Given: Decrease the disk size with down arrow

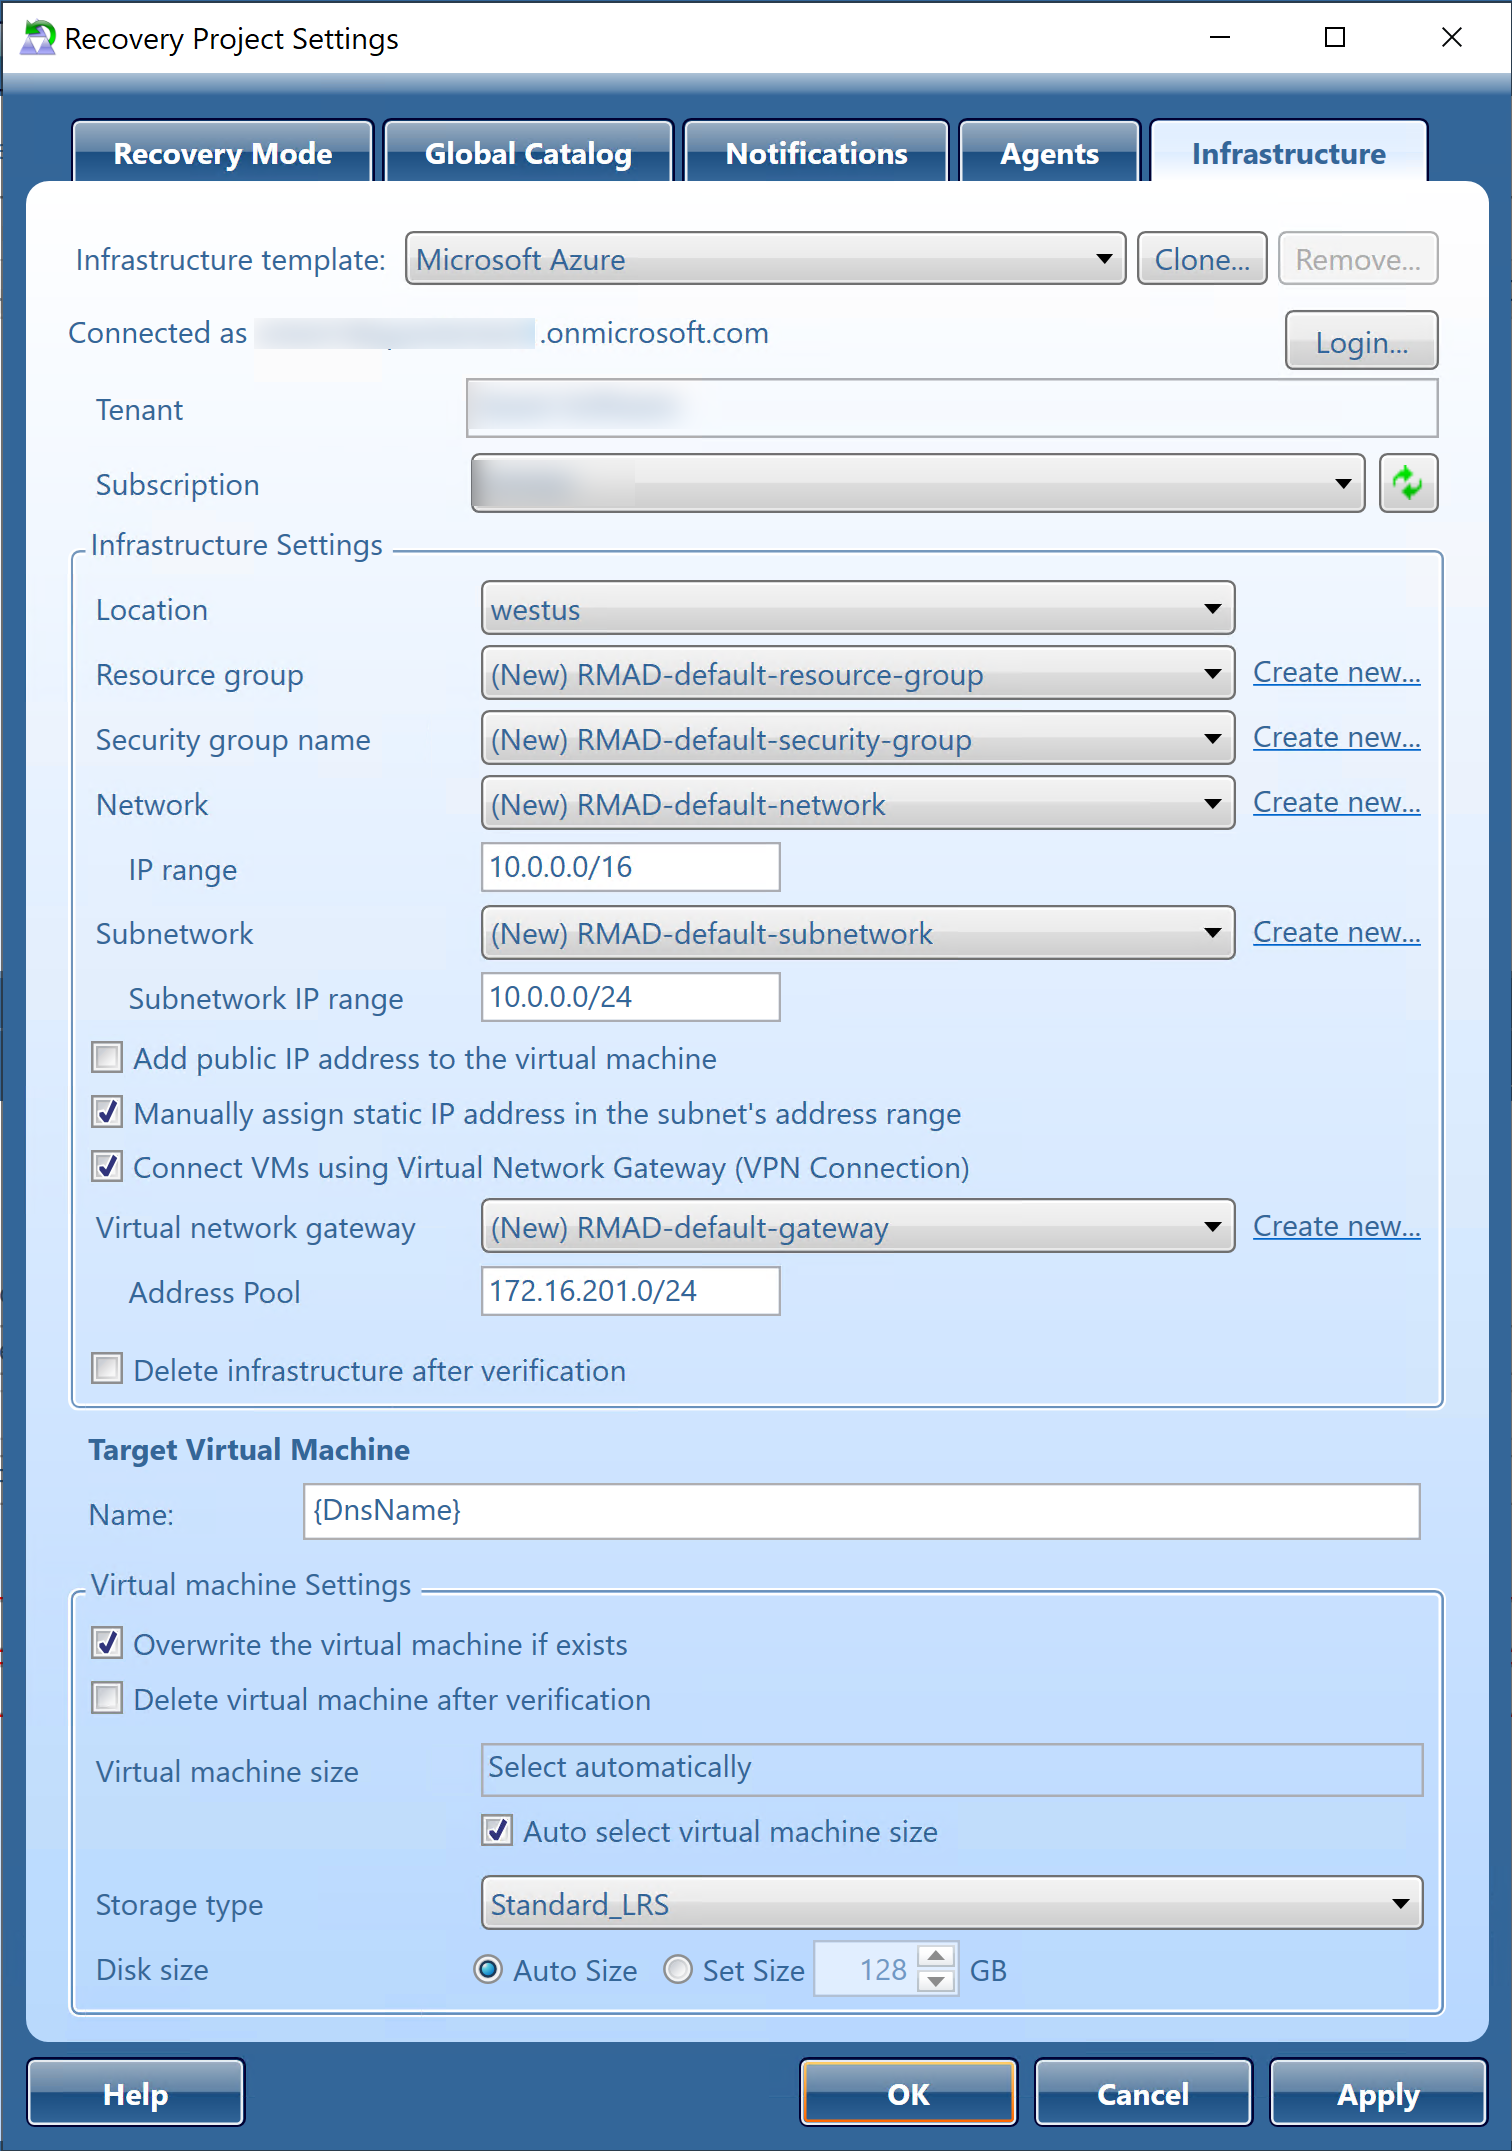Looking at the screenshot, I should click(936, 1981).
